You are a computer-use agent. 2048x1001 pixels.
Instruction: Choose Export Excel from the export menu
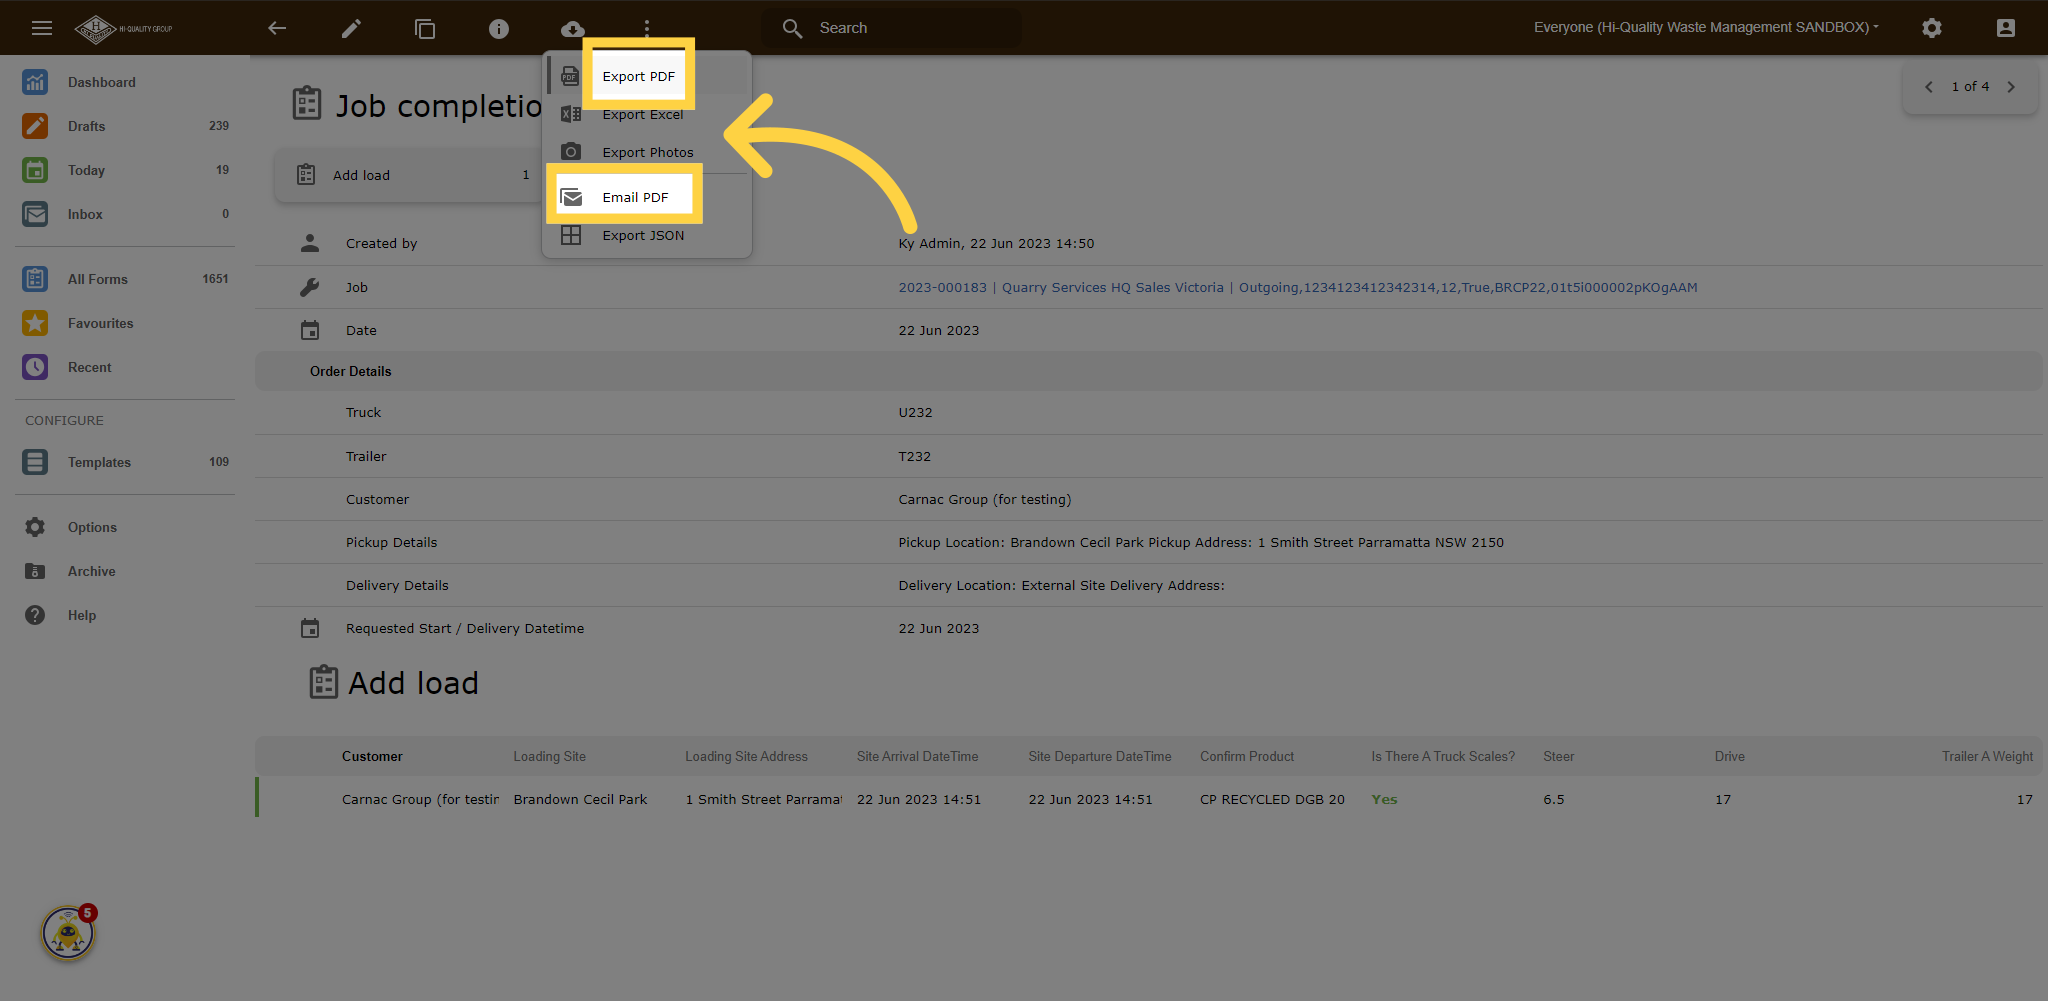click(642, 114)
